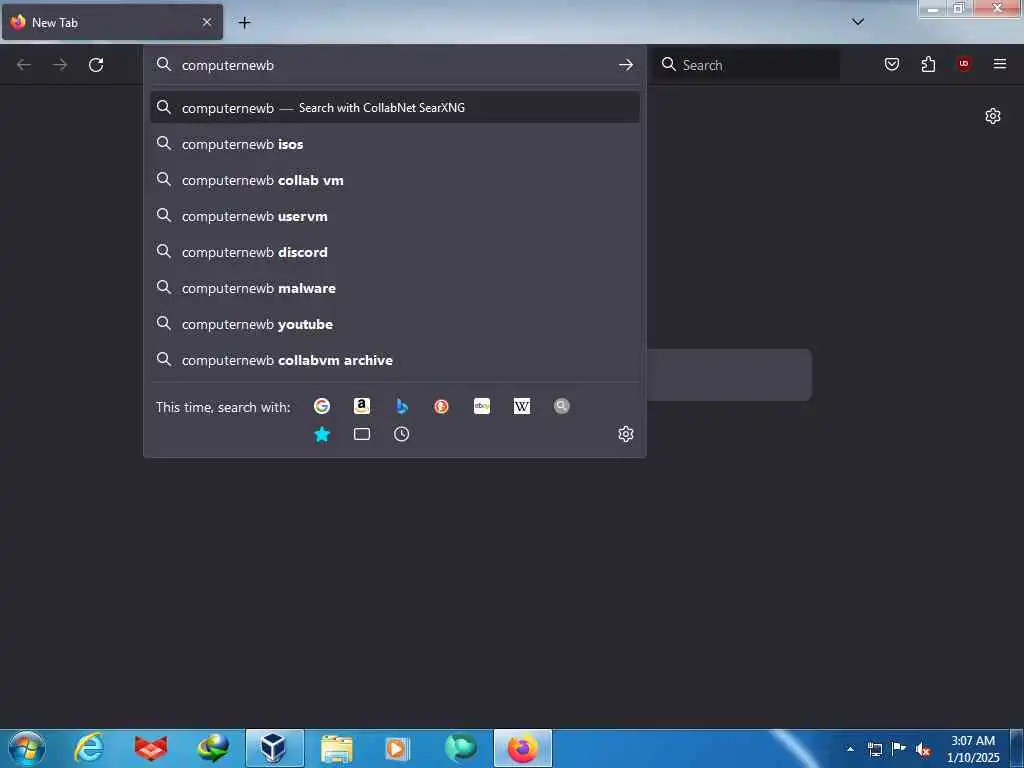Screen dimensions: 1024x768
Task: Open Internet Download Manager globe taskbar icon
Action: coord(213,748)
